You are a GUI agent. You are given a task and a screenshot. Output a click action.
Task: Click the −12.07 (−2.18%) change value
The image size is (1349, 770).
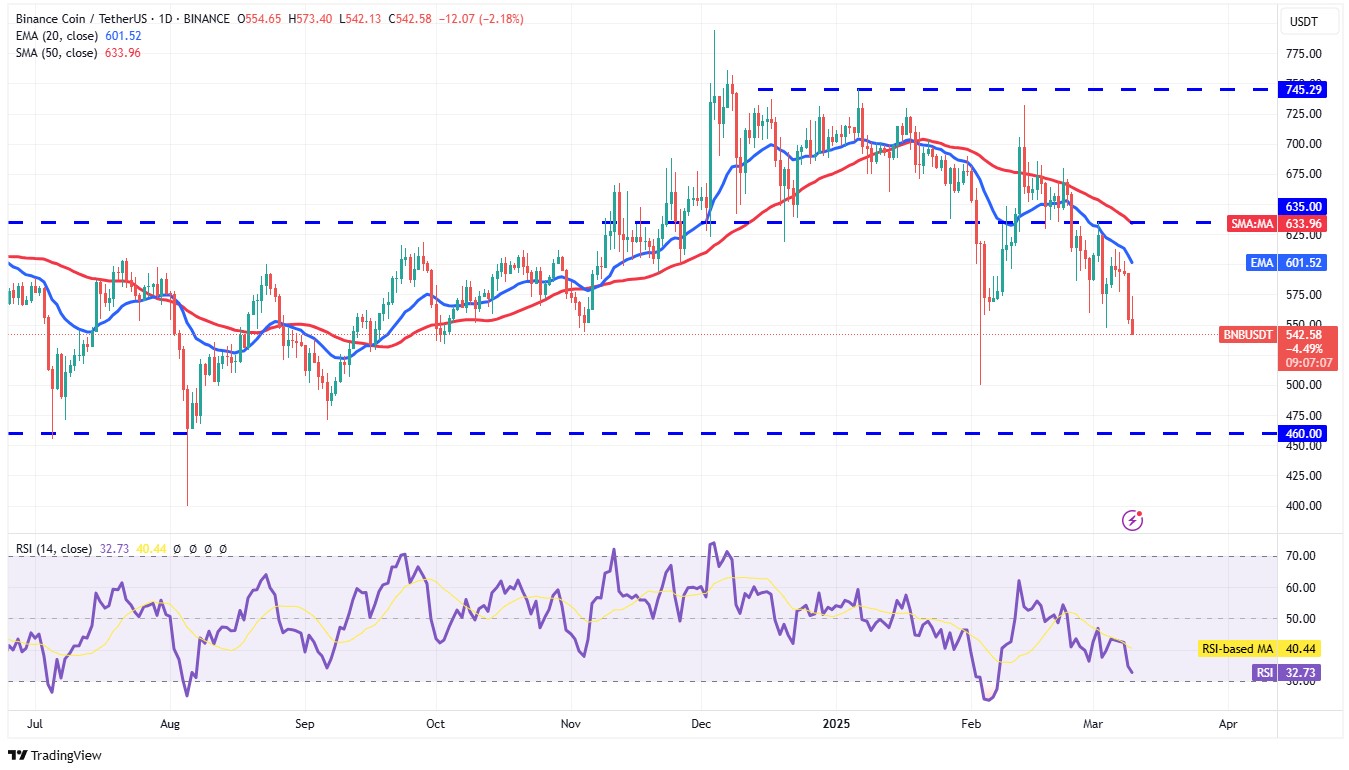tap(480, 19)
